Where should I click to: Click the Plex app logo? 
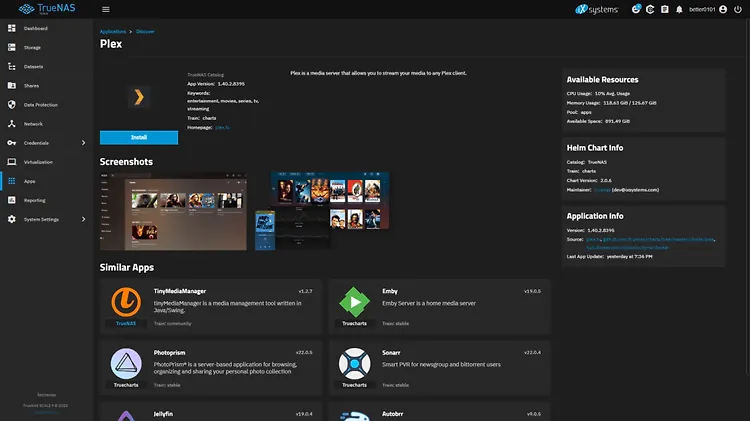pos(139,97)
